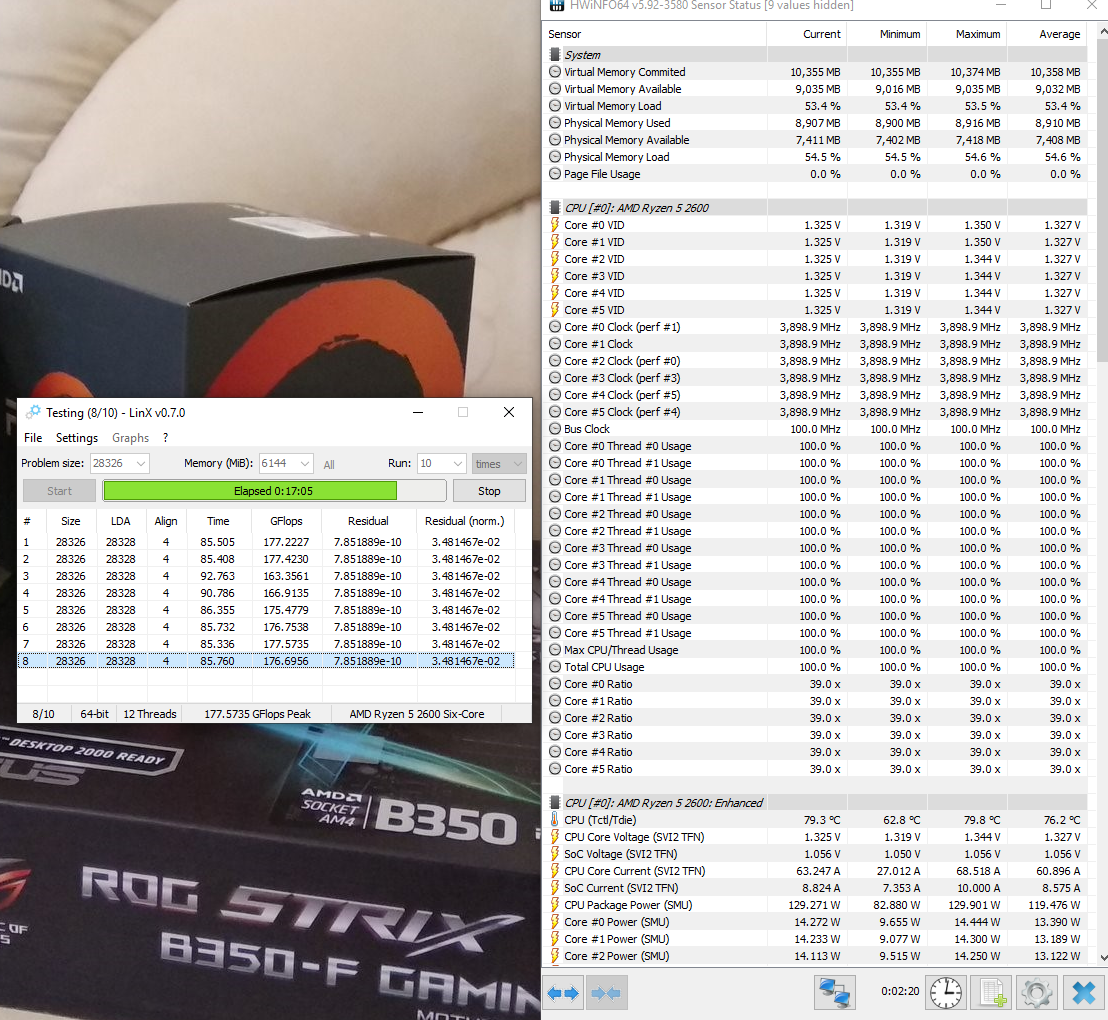
Task: Click the Ryzen 5 2600: Enhanced section icon
Action: click(x=555, y=803)
